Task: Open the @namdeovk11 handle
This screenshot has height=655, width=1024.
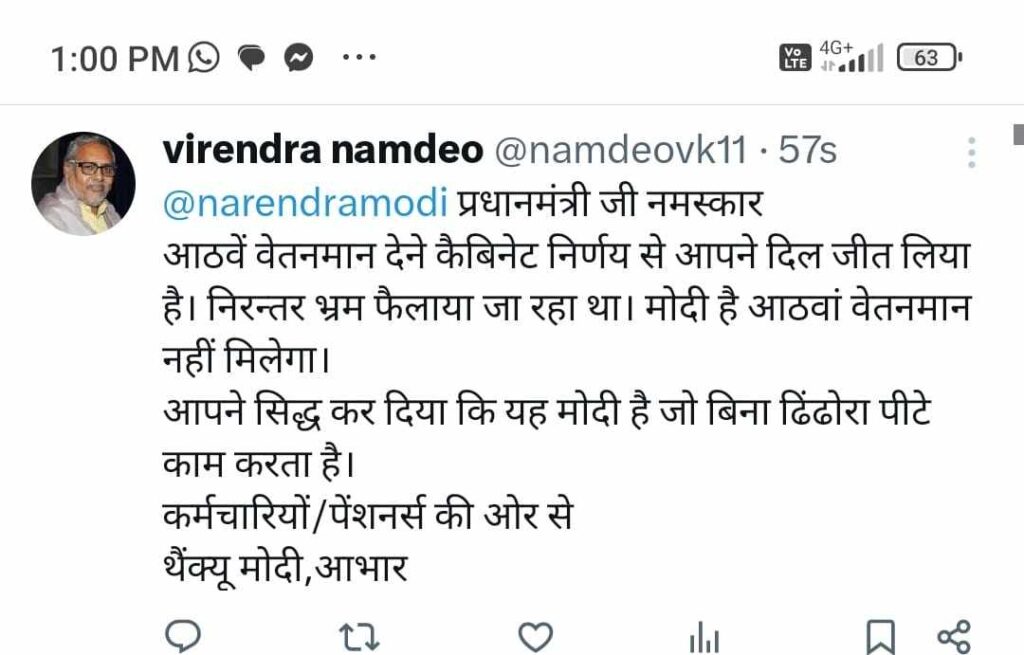Action: [620, 151]
